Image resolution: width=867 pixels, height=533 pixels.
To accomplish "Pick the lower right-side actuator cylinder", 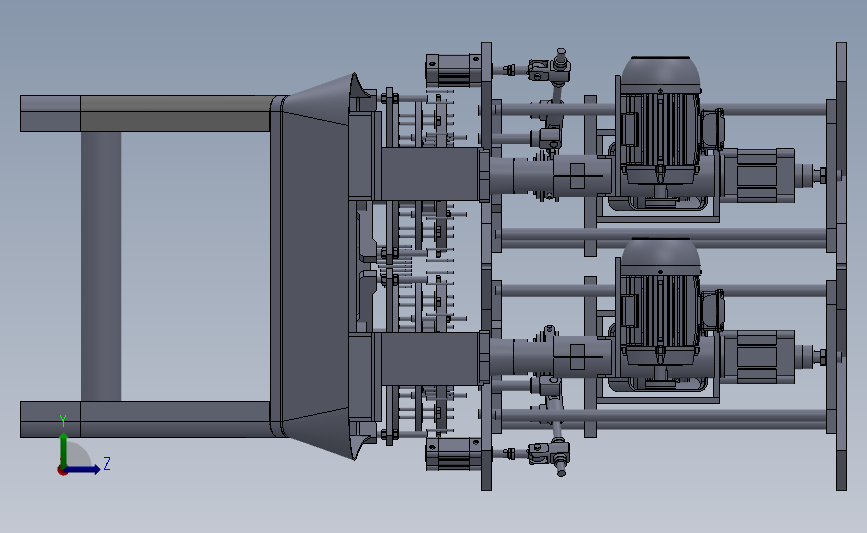I will click(x=759, y=357).
